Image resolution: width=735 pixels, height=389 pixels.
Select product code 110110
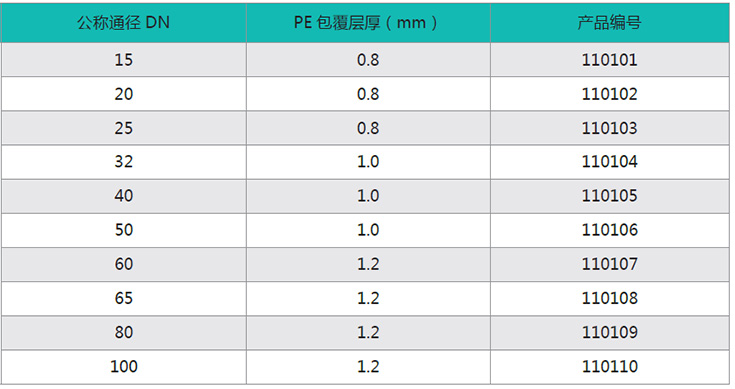pos(610,367)
